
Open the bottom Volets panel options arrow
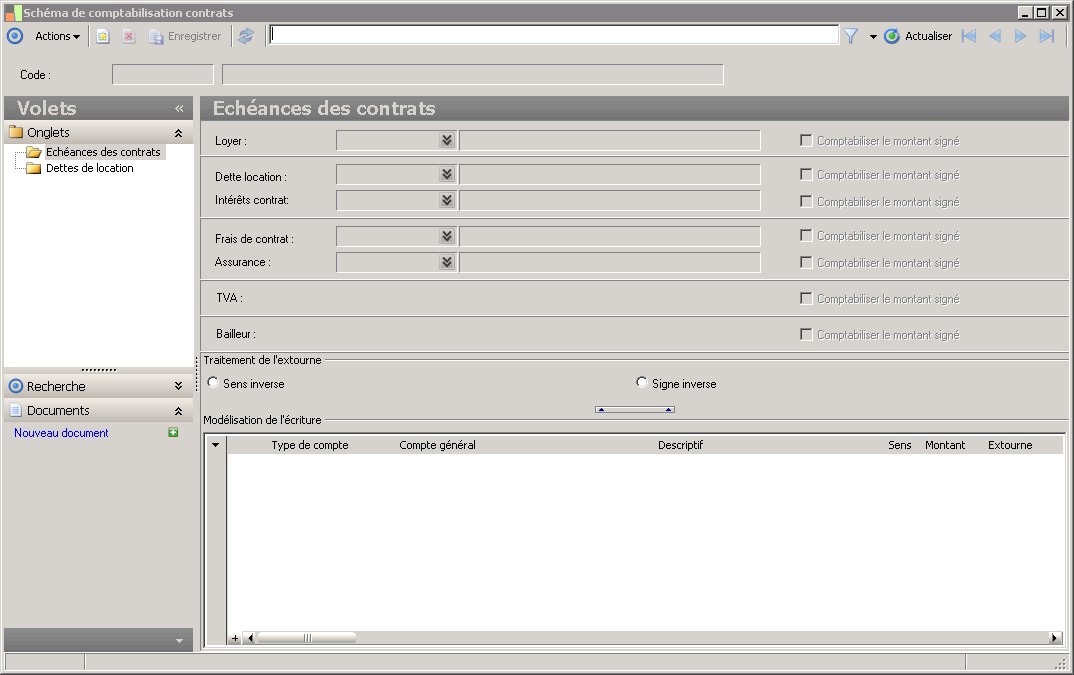(x=179, y=641)
